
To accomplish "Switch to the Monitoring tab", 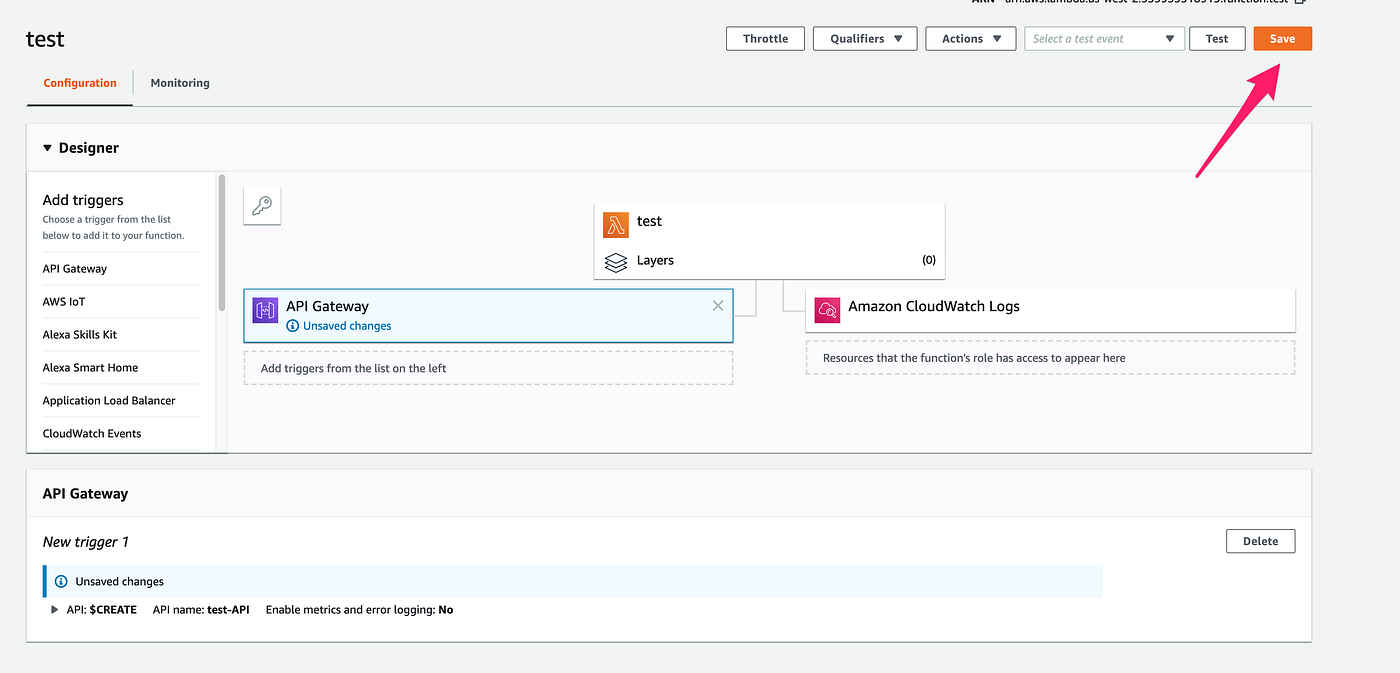I will pos(180,83).
